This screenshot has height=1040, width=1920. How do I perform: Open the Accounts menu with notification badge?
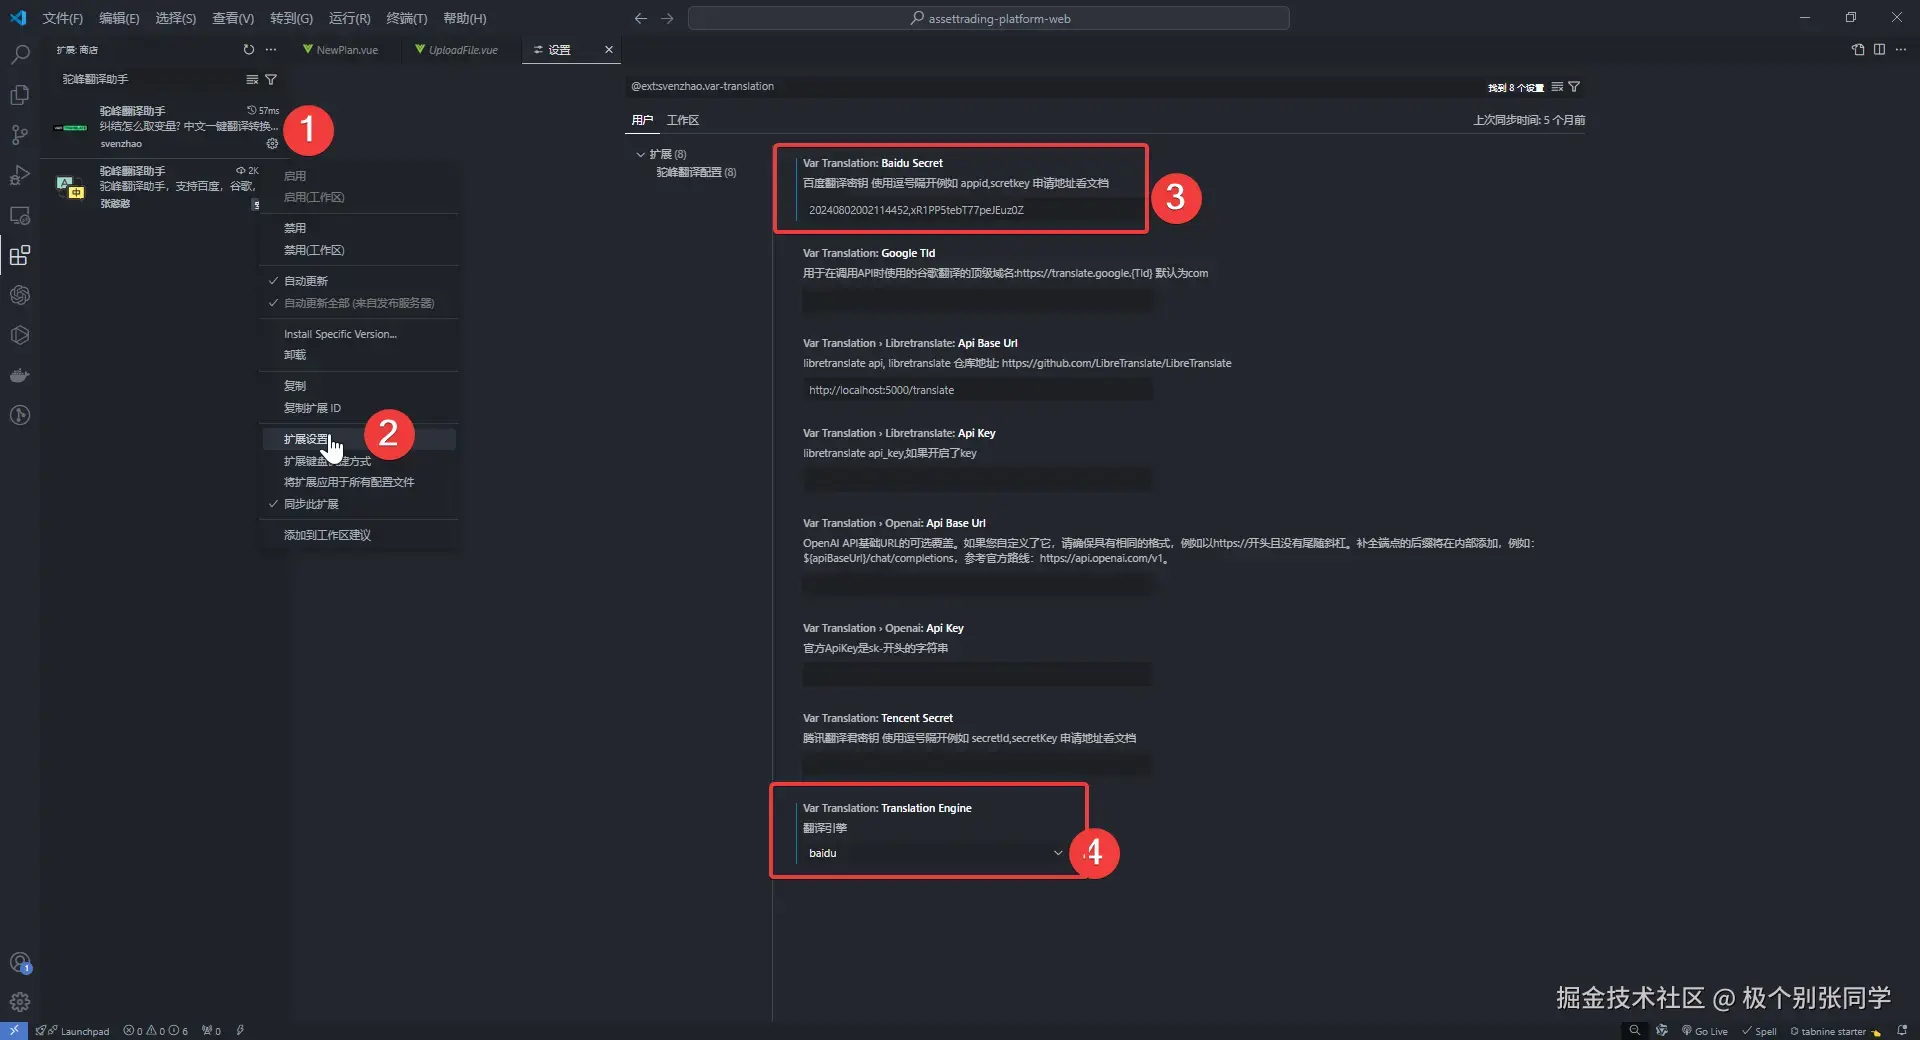point(20,963)
